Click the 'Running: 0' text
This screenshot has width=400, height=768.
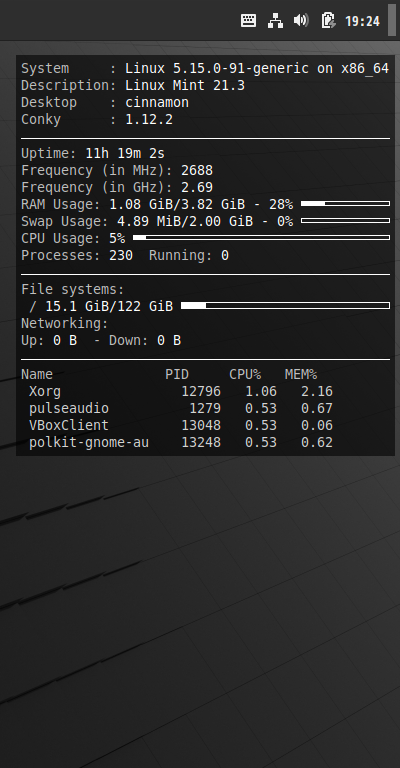[x=188, y=256]
